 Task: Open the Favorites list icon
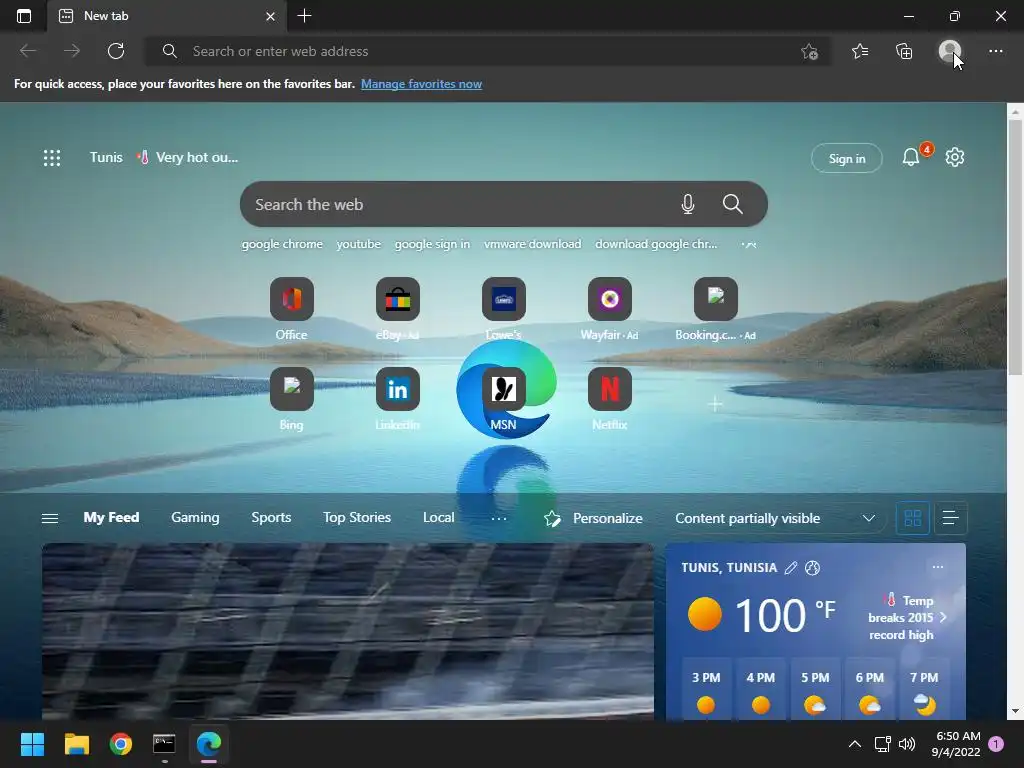tap(859, 51)
